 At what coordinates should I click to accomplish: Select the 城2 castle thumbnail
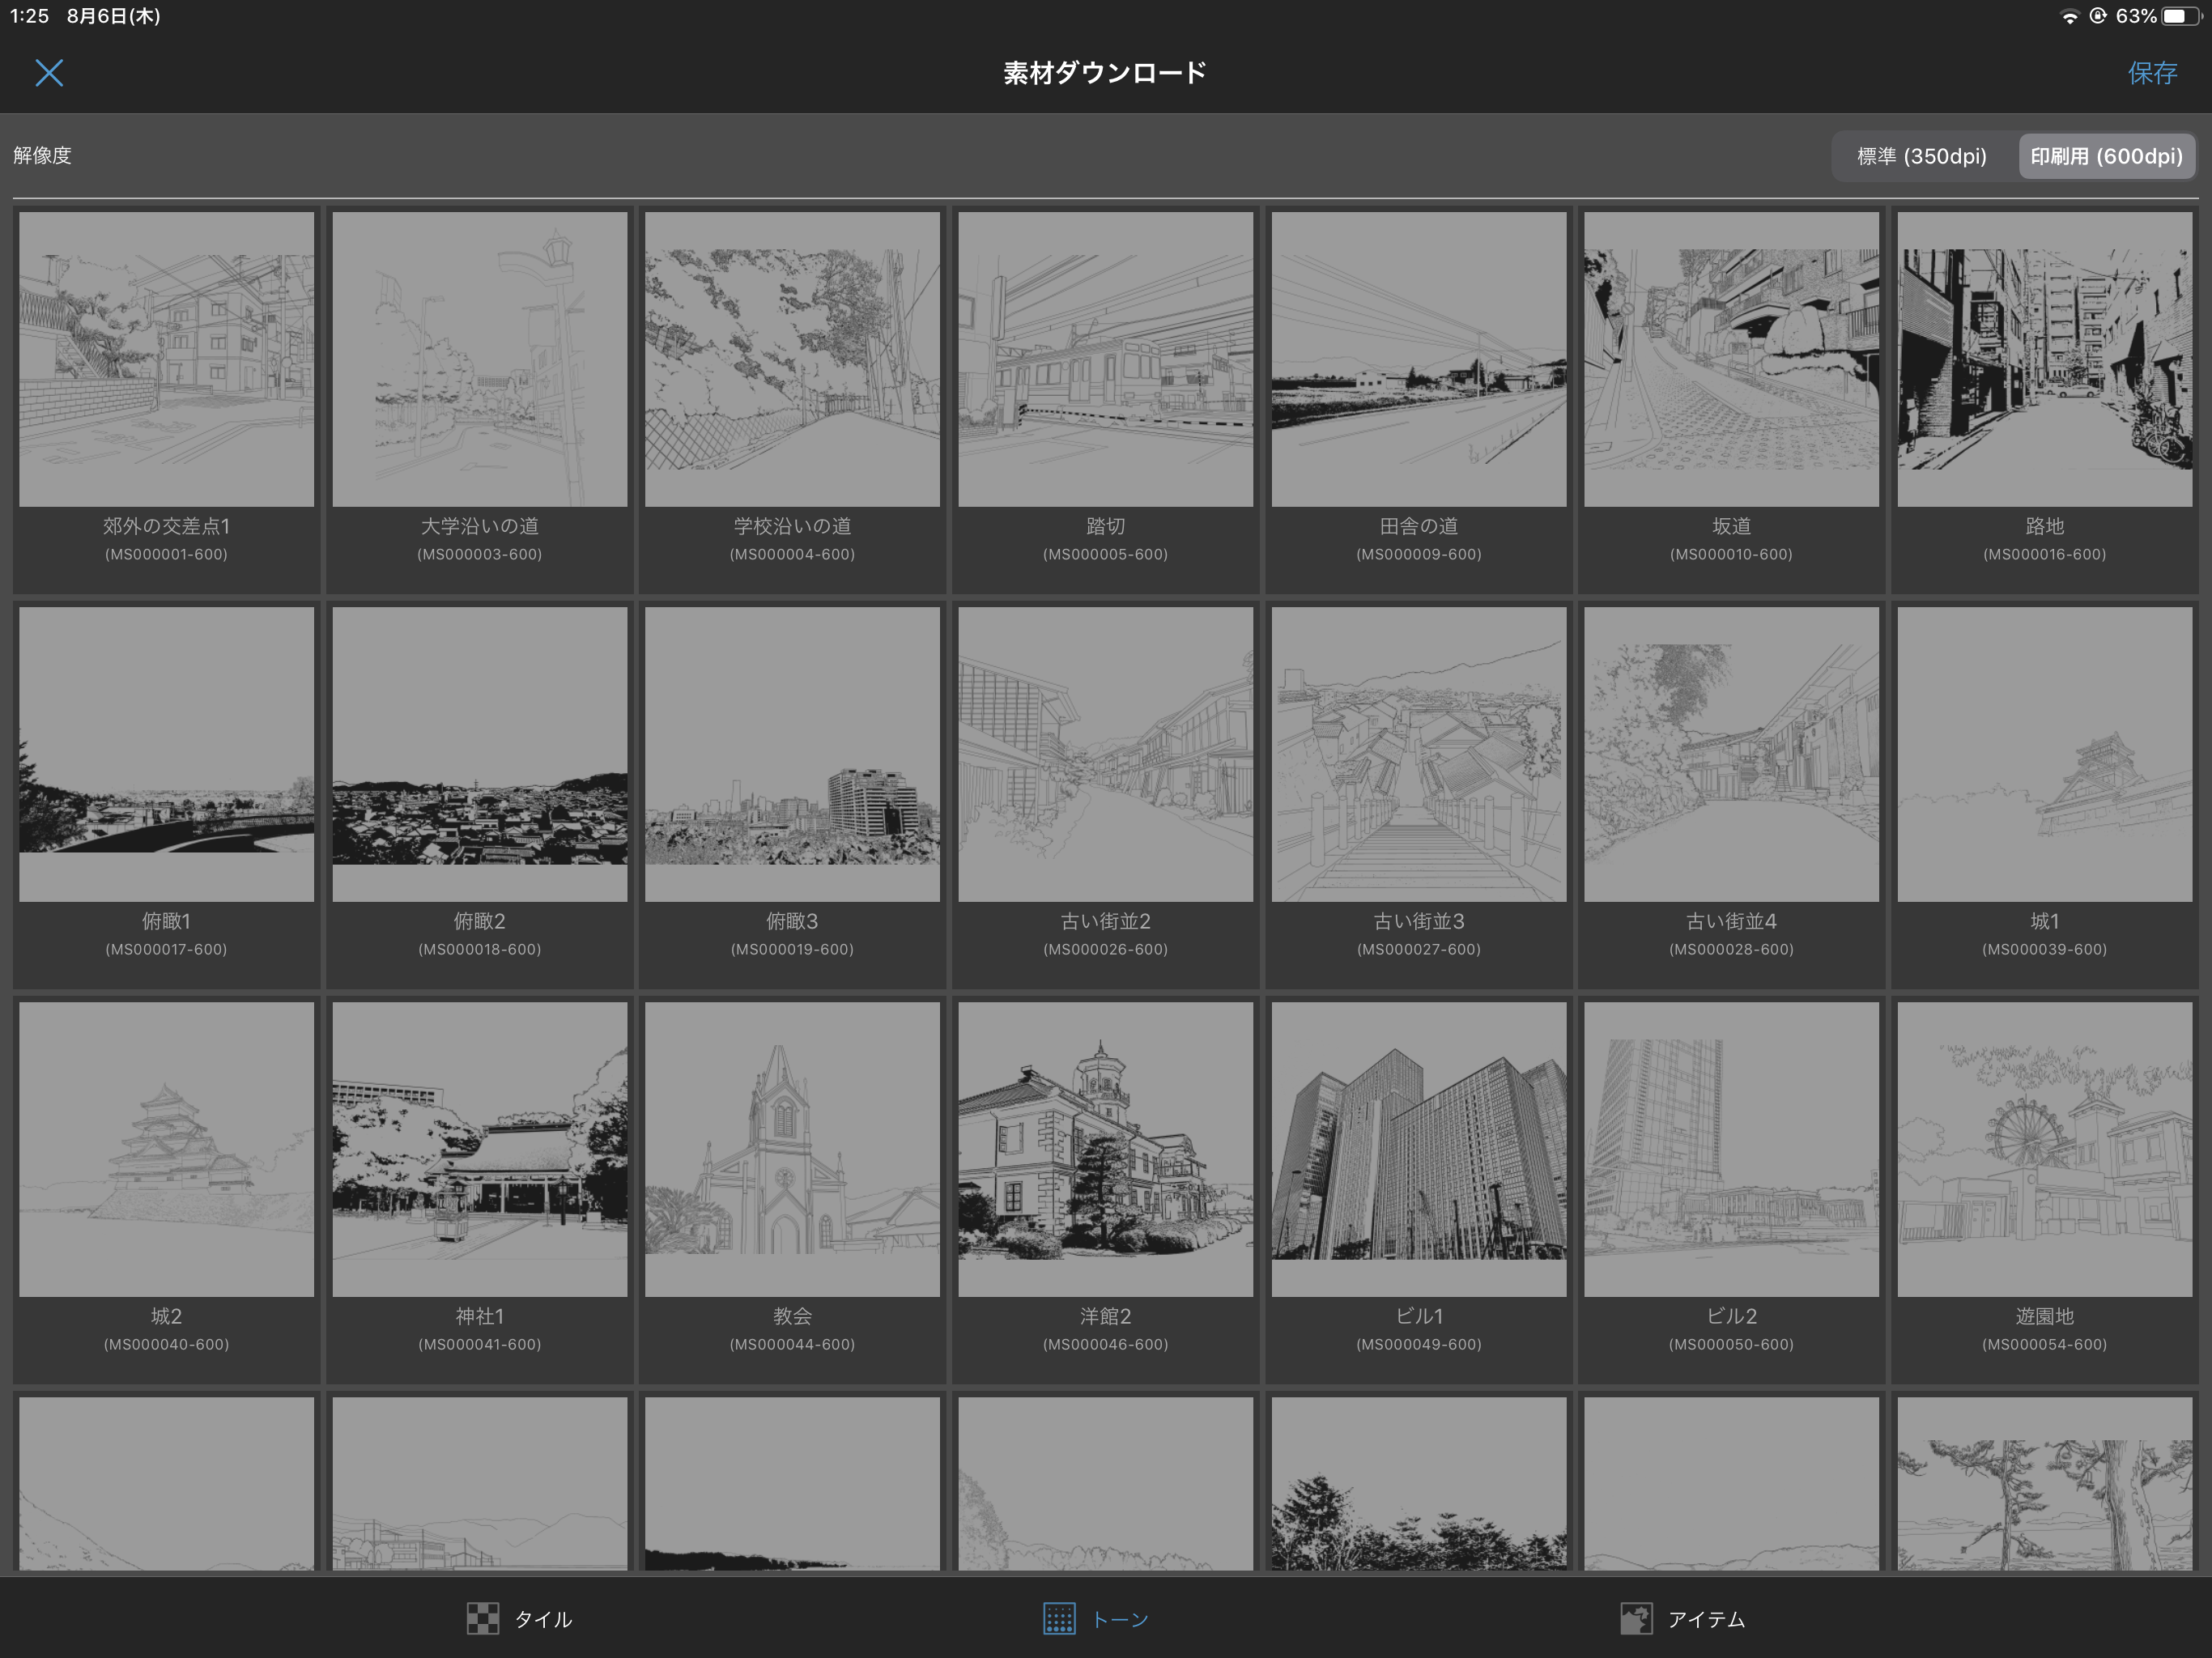pyautogui.click(x=166, y=1149)
